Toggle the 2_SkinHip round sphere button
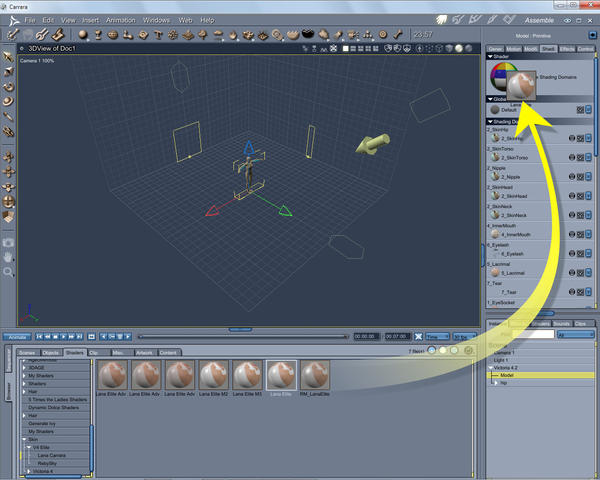This screenshot has height=480, width=600. (x=572, y=138)
